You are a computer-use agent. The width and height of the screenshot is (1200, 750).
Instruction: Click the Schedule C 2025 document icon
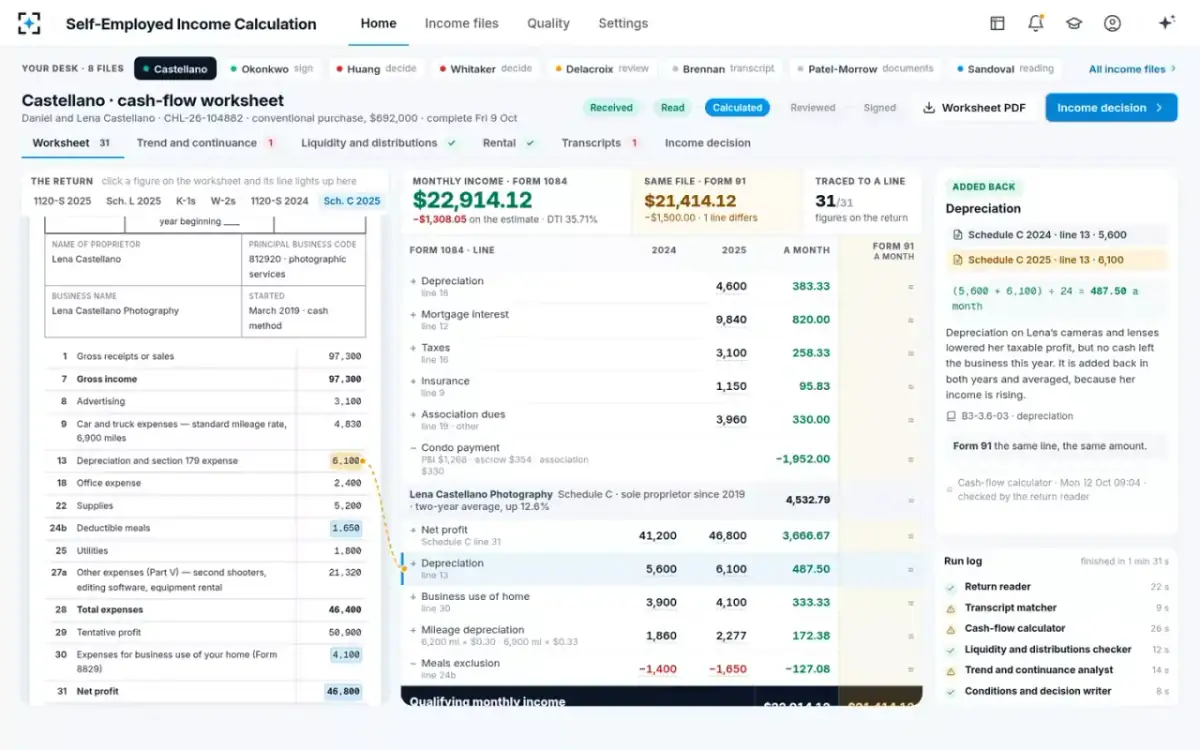click(x=958, y=260)
